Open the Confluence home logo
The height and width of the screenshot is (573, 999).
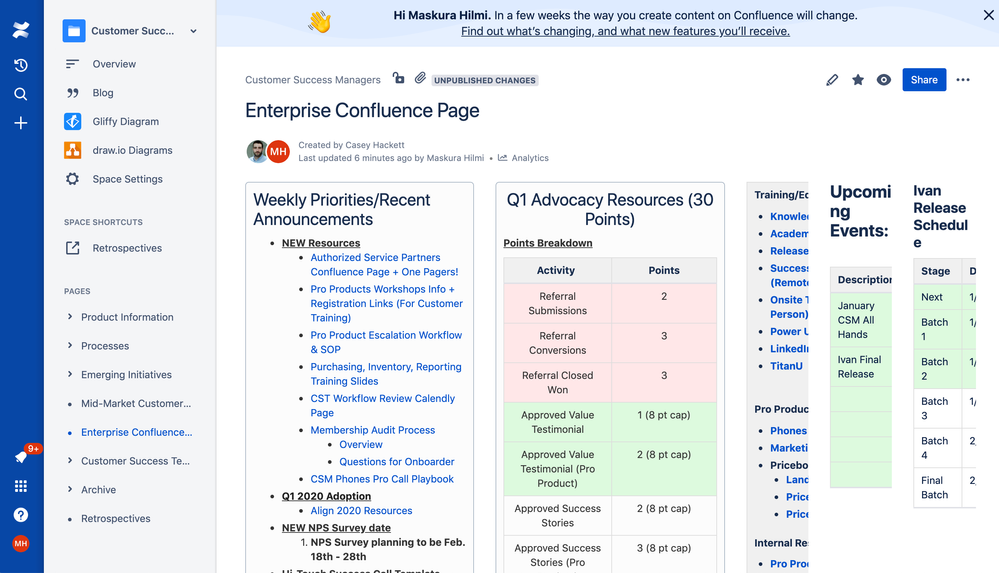pos(20,29)
